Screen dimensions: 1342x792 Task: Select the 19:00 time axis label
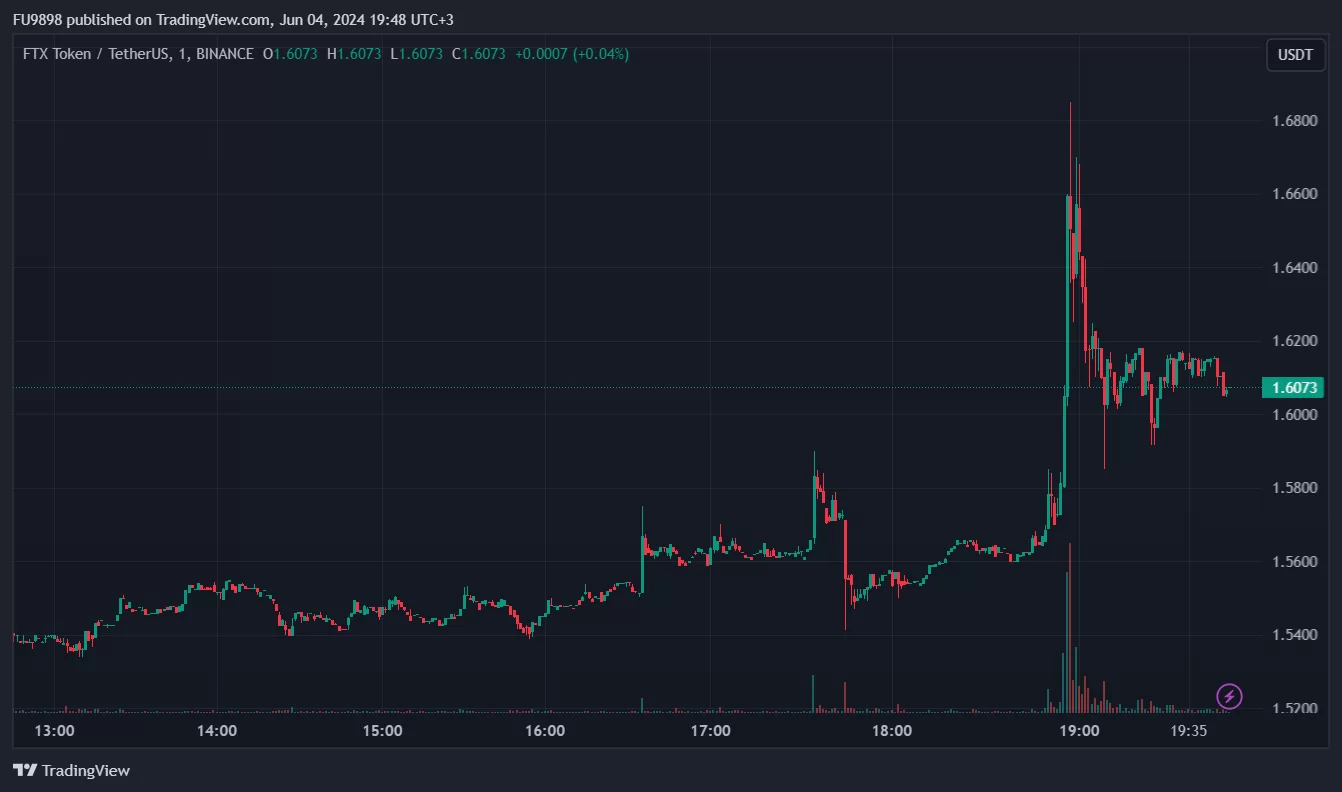(x=1080, y=731)
